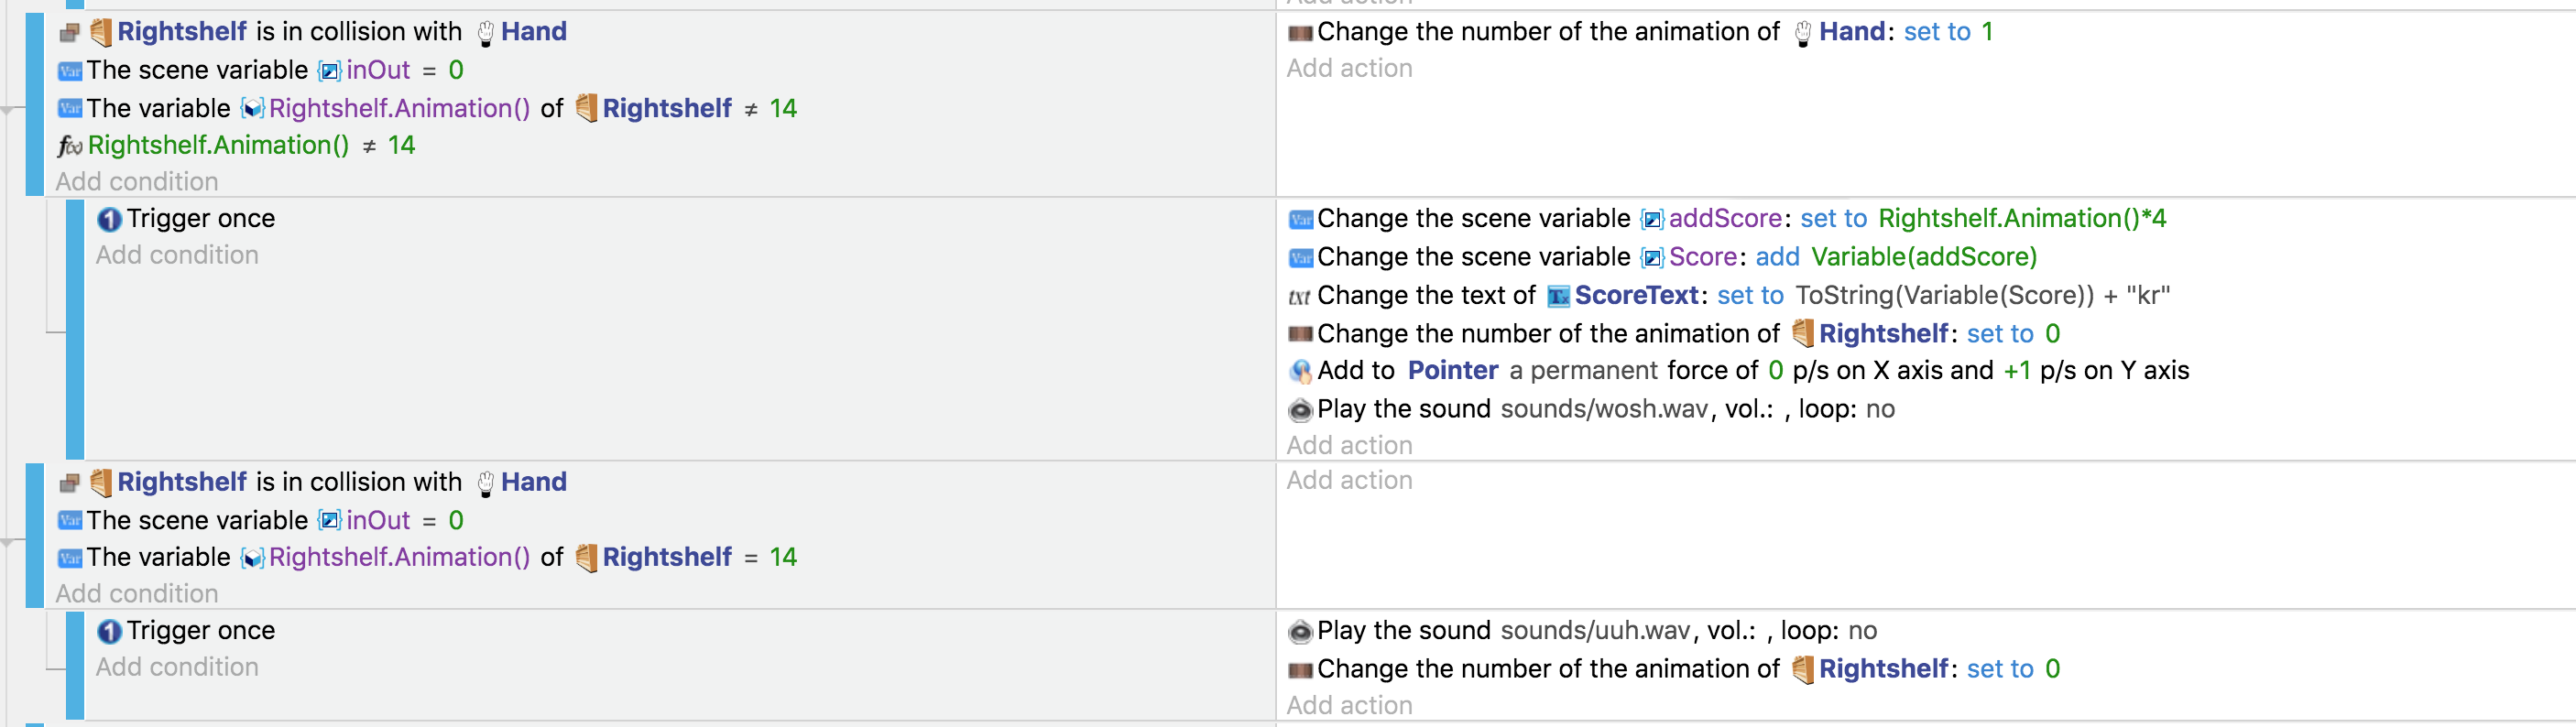Click the Trigger once icon in the wosh.wav sub-event
This screenshot has width=2576, height=727.
click(109, 220)
